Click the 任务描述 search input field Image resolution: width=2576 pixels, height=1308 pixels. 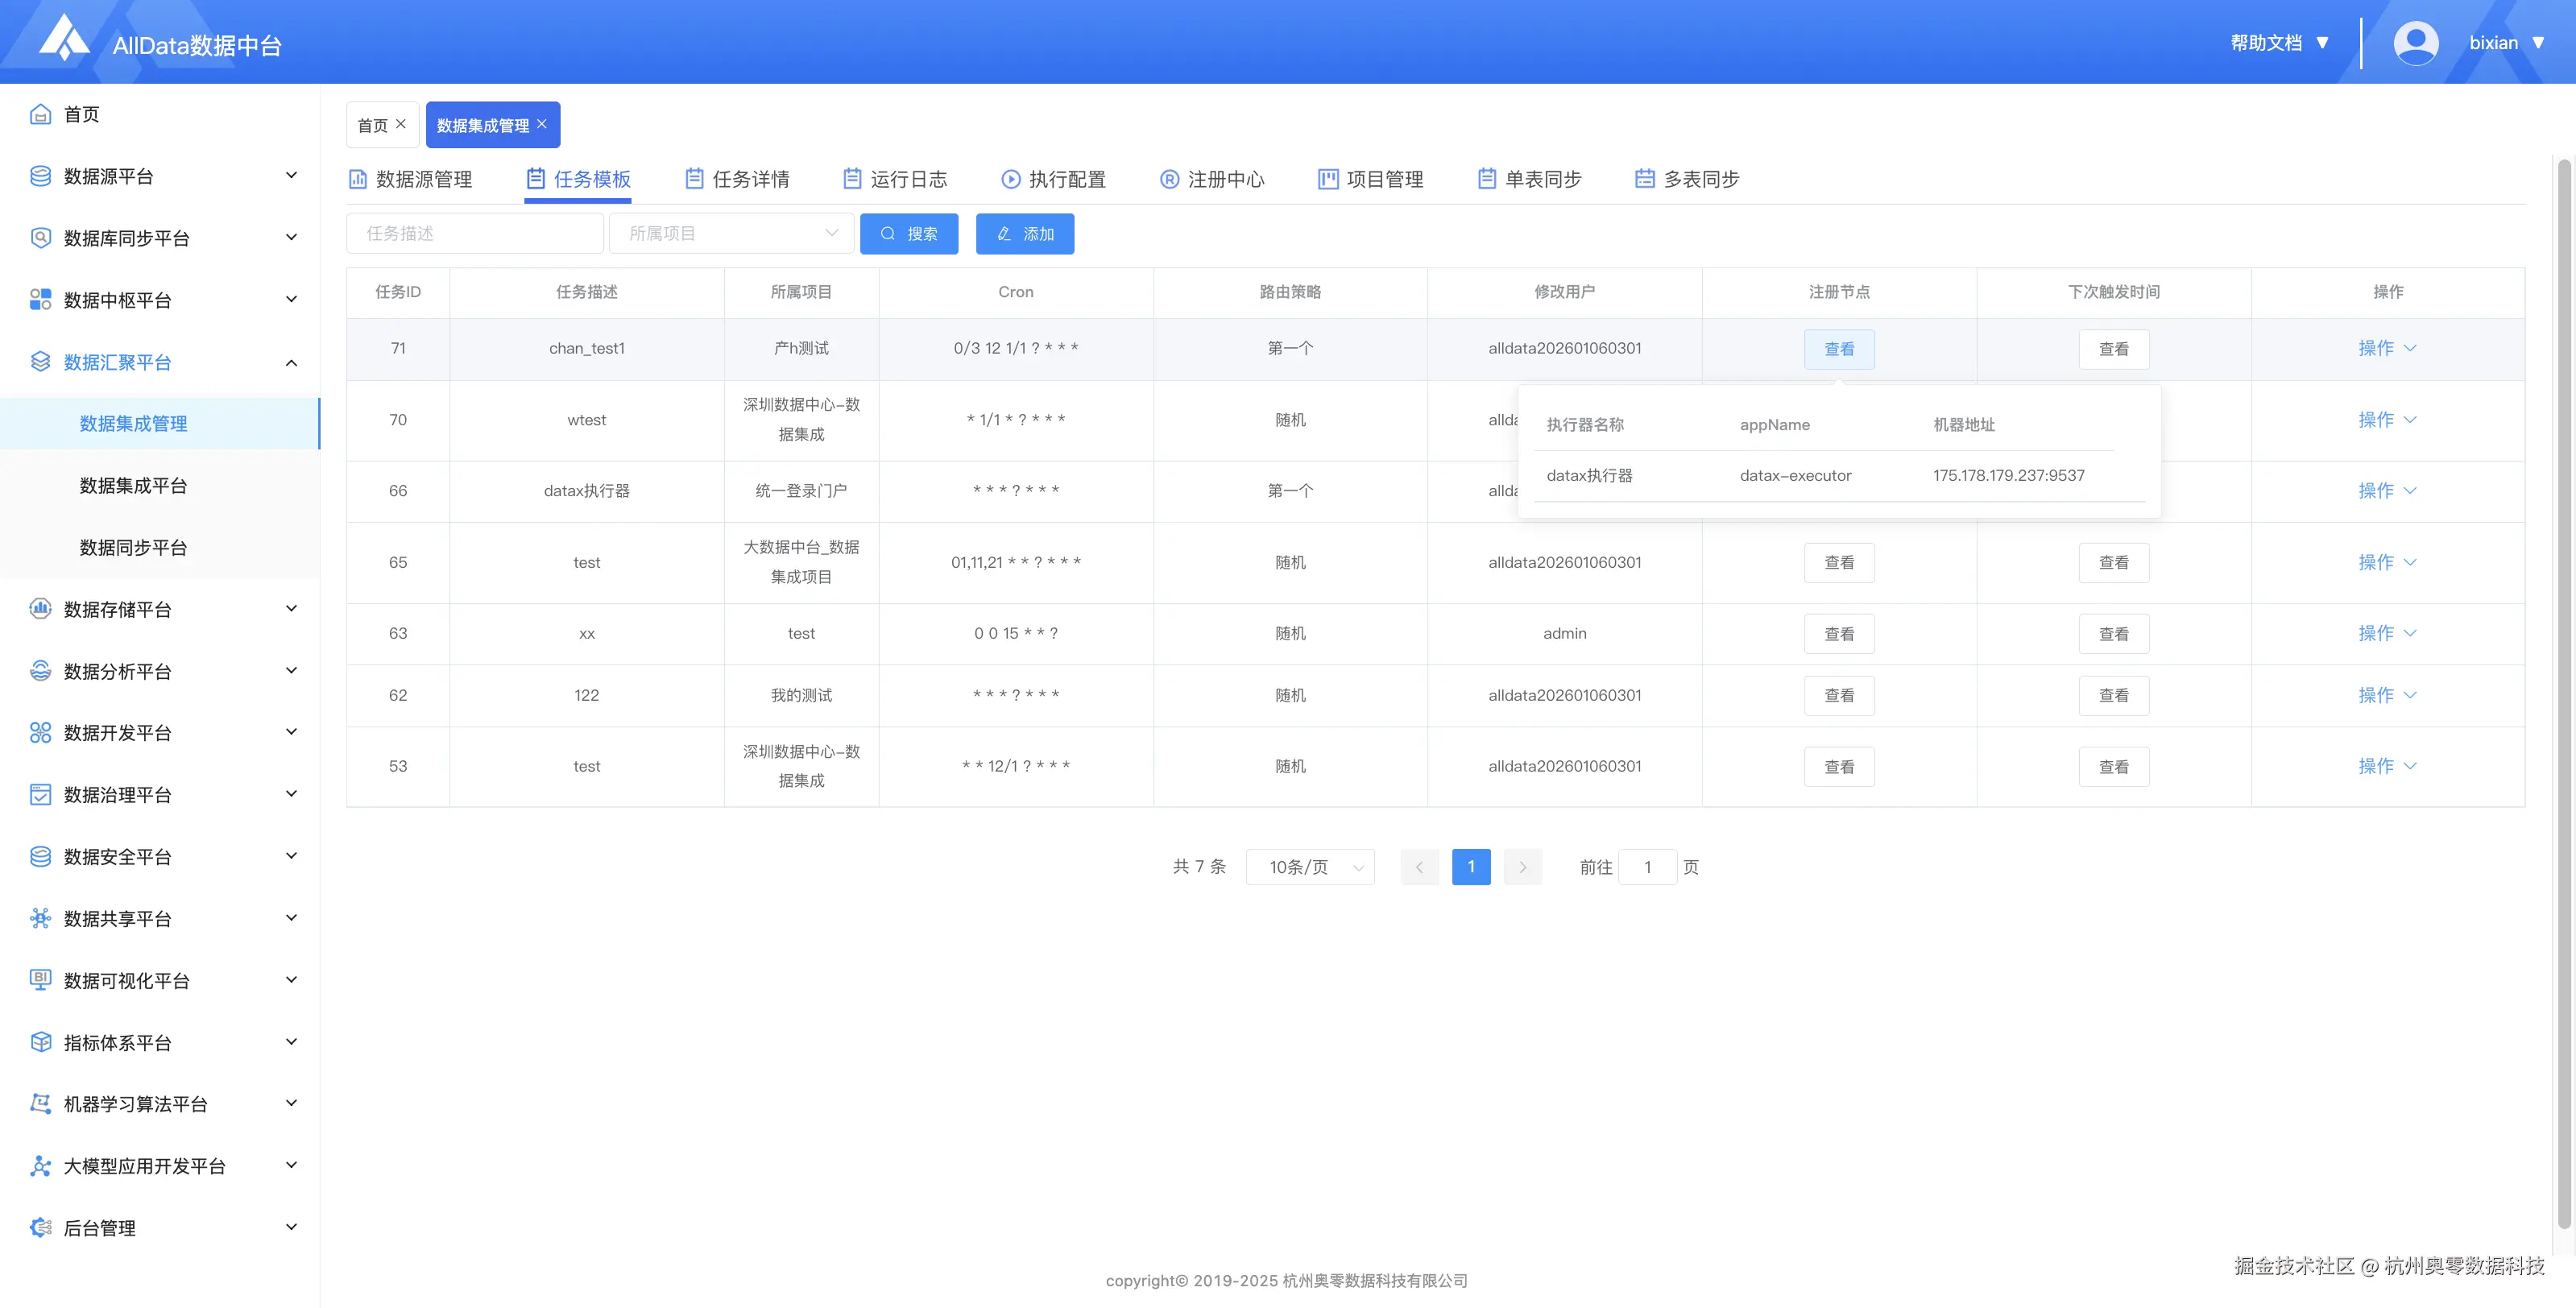[x=475, y=233]
